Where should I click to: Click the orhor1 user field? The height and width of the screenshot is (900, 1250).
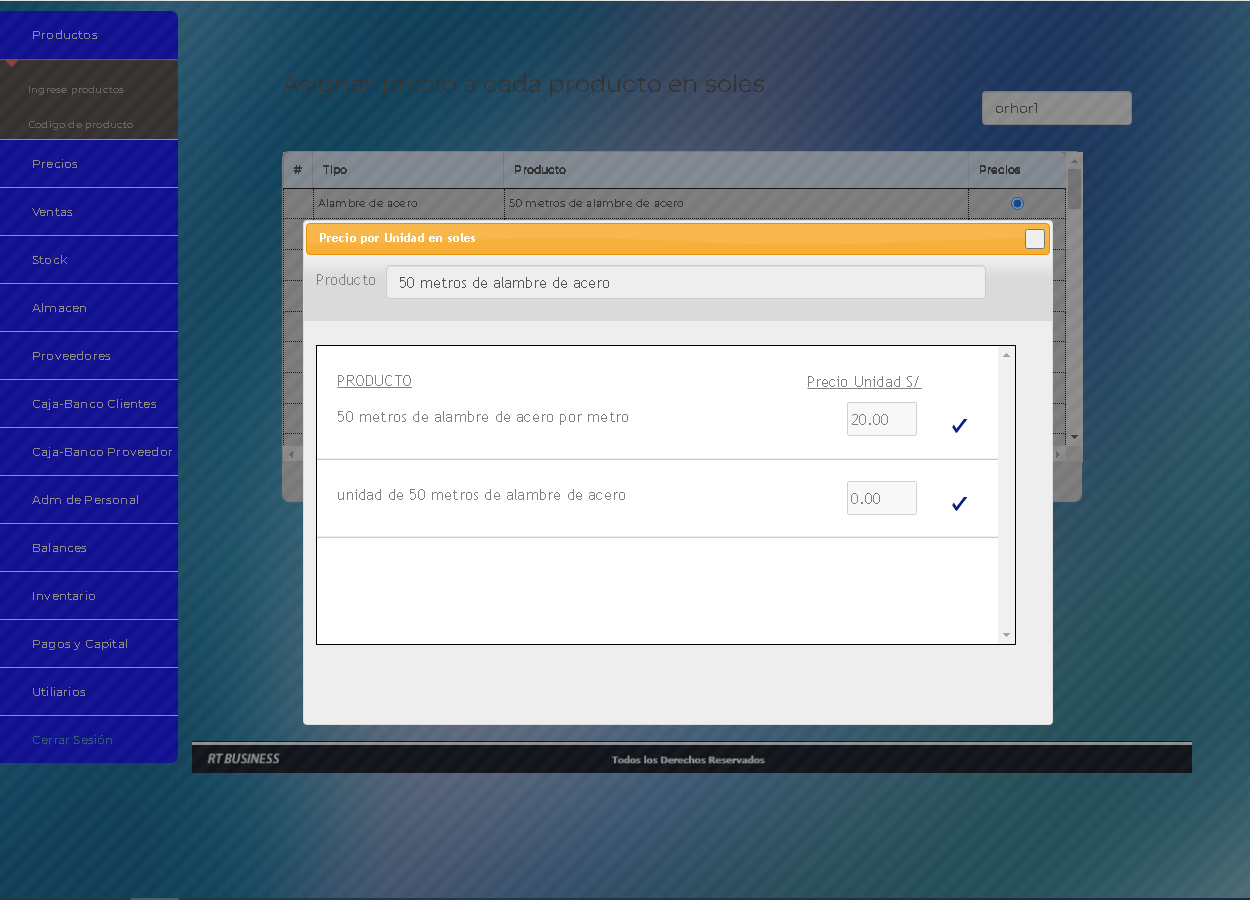coord(1056,108)
